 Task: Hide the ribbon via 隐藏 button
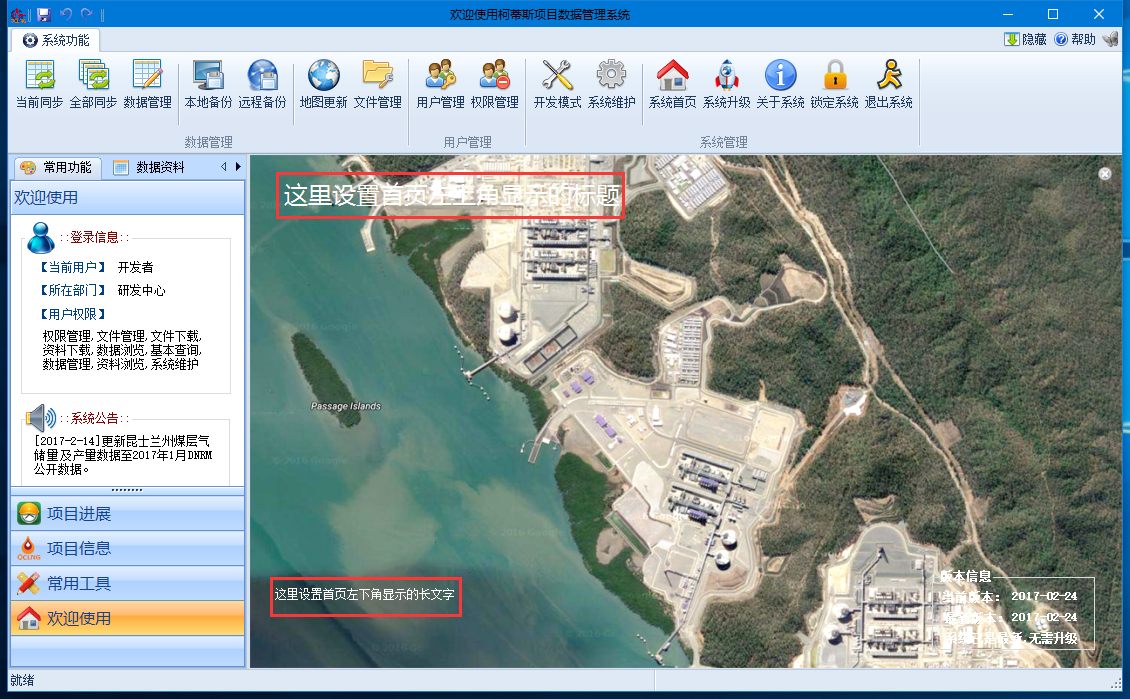[1025, 40]
